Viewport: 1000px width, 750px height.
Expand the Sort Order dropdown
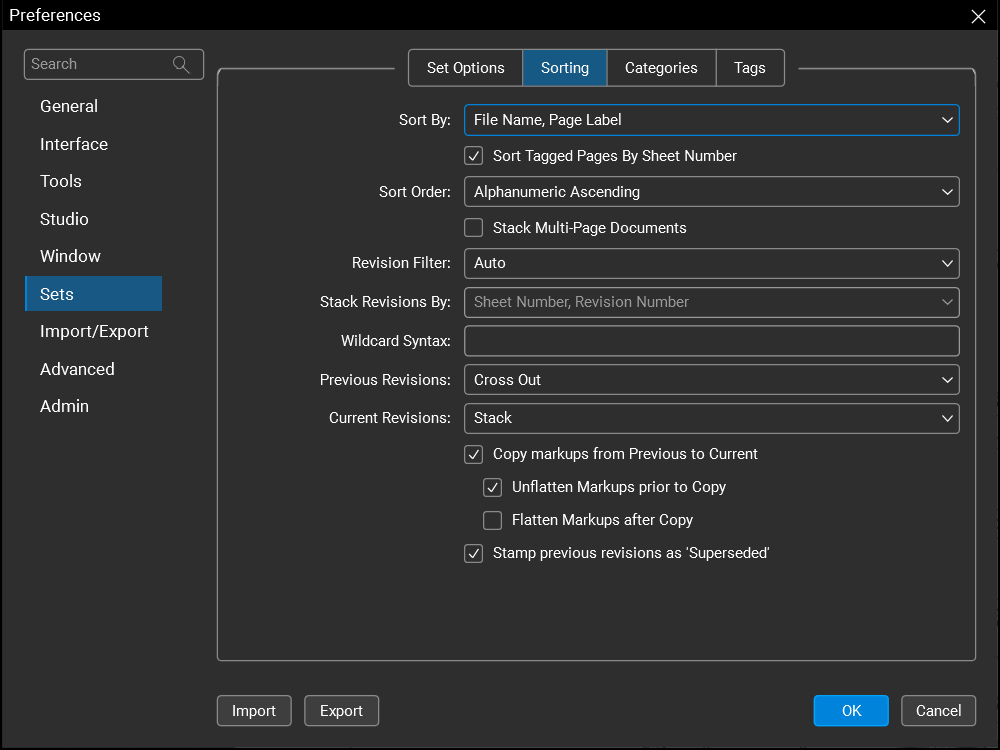711,192
